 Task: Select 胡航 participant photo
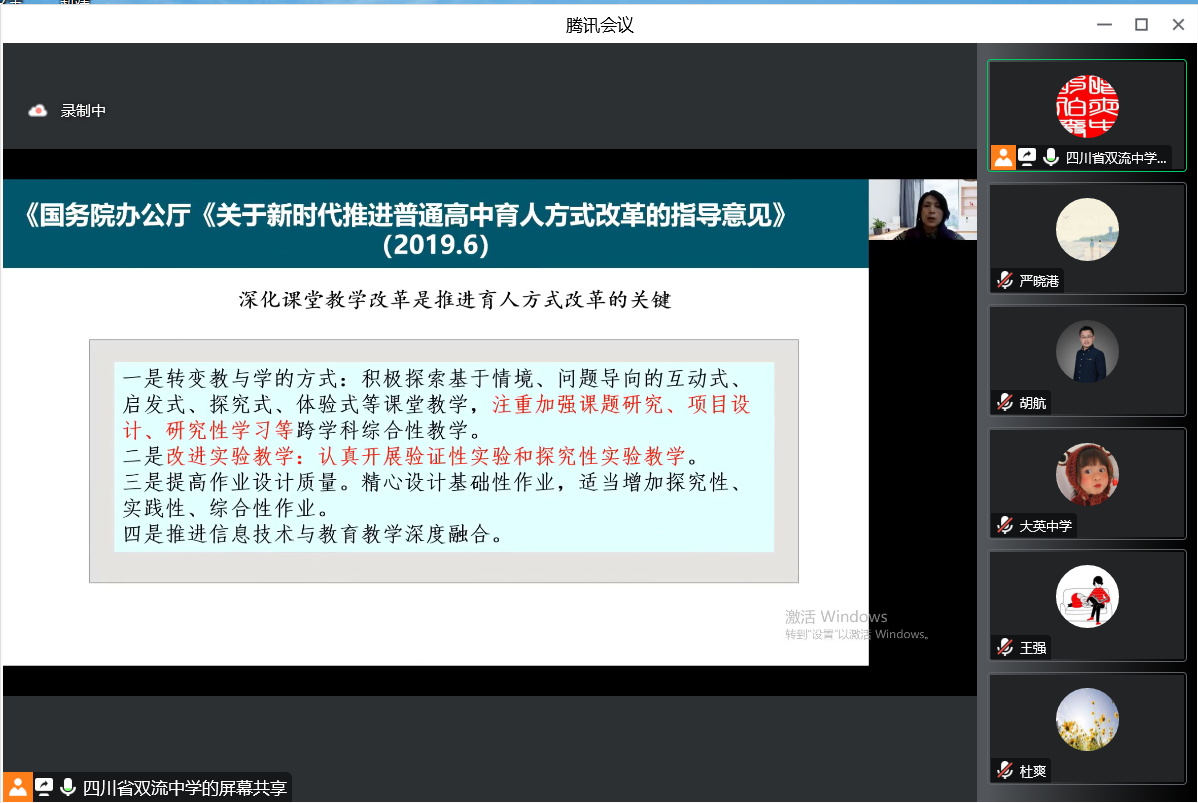click(x=1087, y=351)
